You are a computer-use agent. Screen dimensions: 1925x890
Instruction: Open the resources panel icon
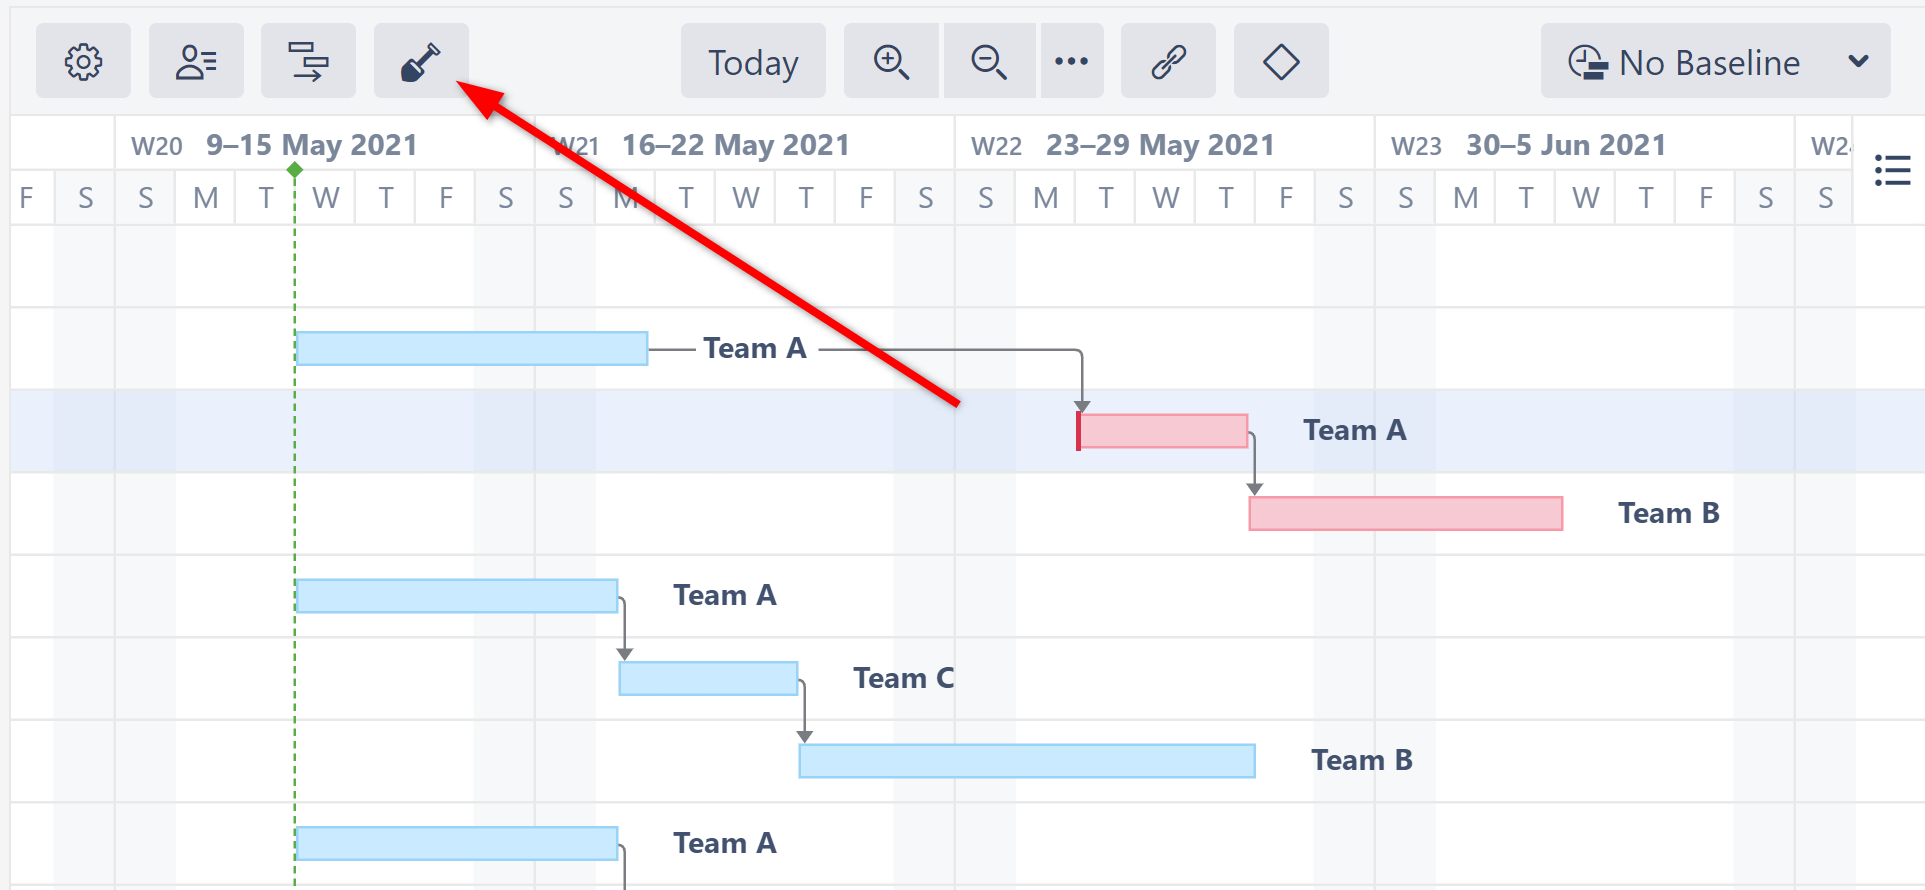(196, 62)
